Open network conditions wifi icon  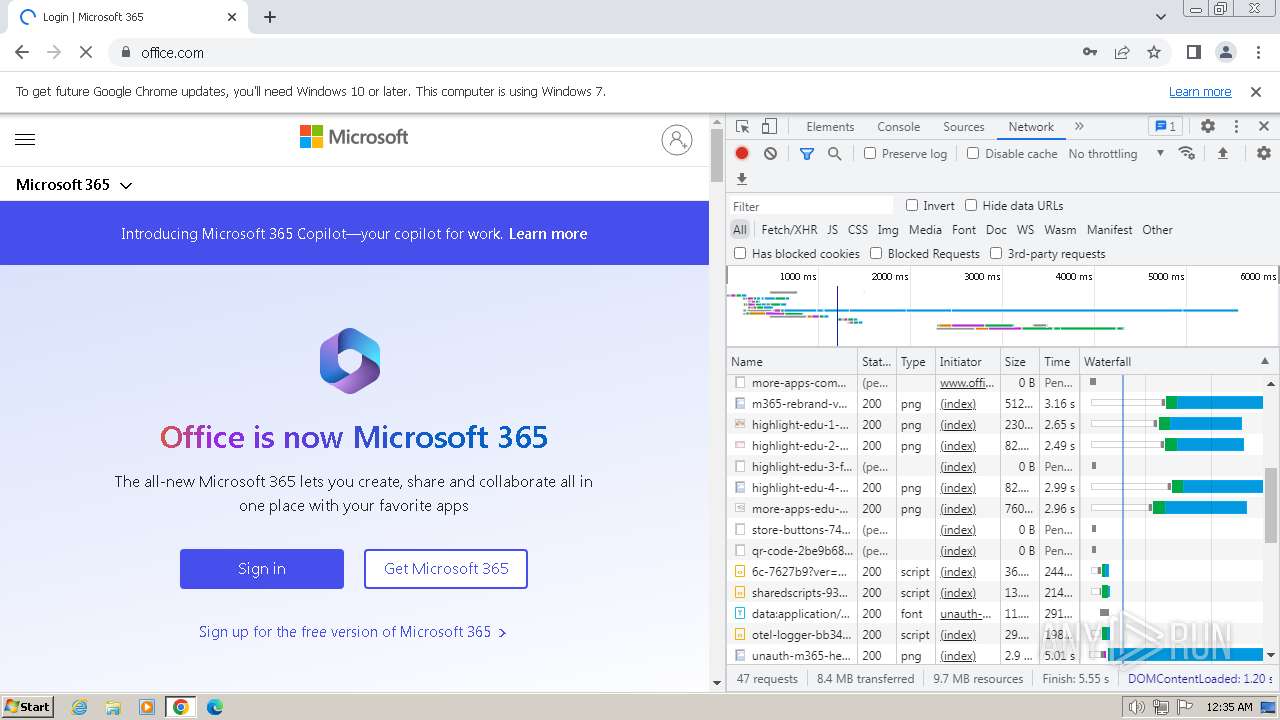pyautogui.click(x=1187, y=153)
